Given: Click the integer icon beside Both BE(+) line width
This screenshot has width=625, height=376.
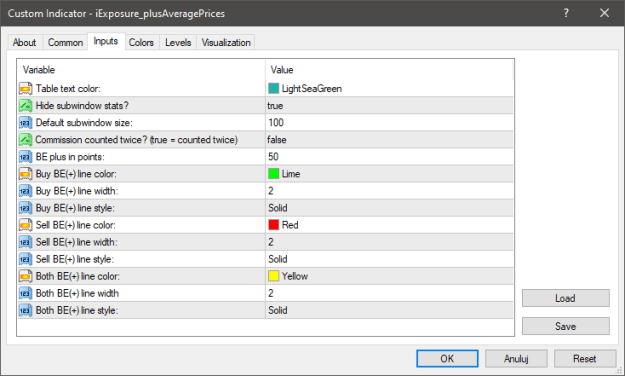Looking at the screenshot, I should pyautogui.click(x=25, y=293).
